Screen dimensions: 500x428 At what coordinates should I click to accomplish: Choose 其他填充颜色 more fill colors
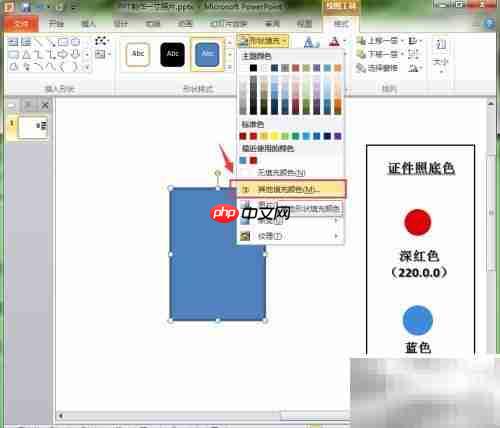pyautogui.click(x=288, y=189)
